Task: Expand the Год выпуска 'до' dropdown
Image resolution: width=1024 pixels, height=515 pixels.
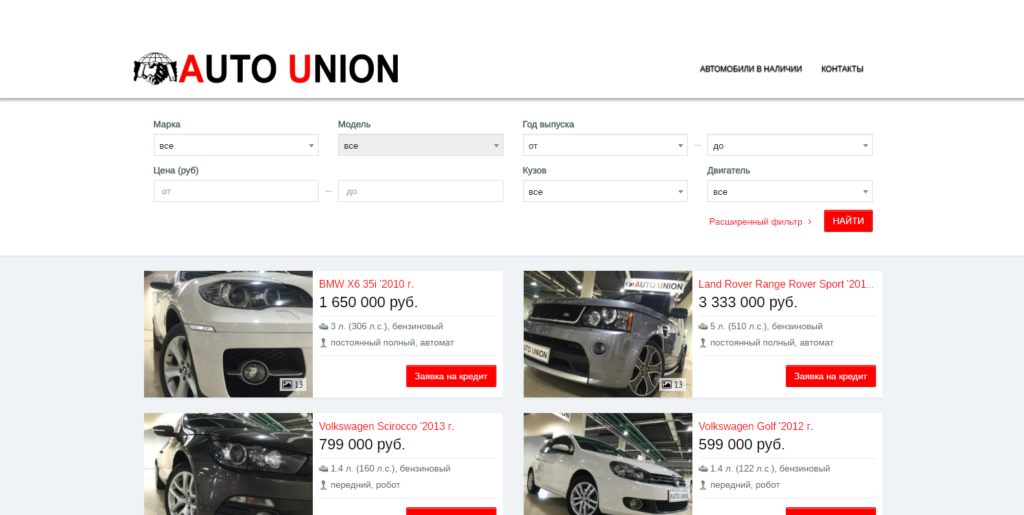Action: coord(790,146)
